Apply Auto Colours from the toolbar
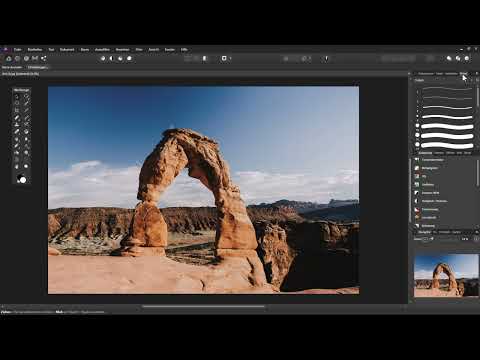The height and width of the screenshot is (360, 480). coord(120,58)
